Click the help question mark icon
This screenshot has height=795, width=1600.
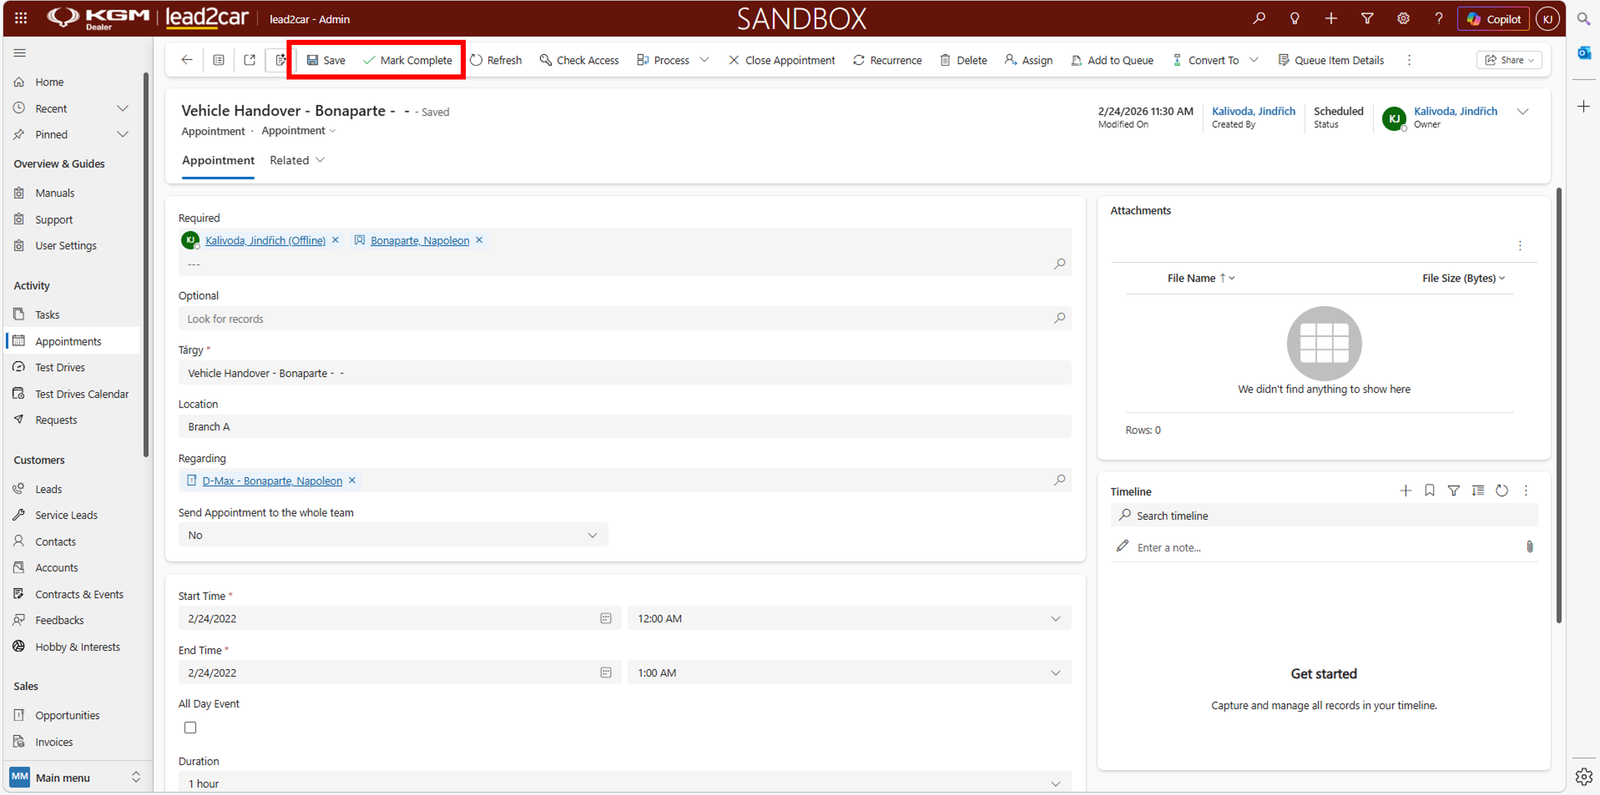point(1439,18)
